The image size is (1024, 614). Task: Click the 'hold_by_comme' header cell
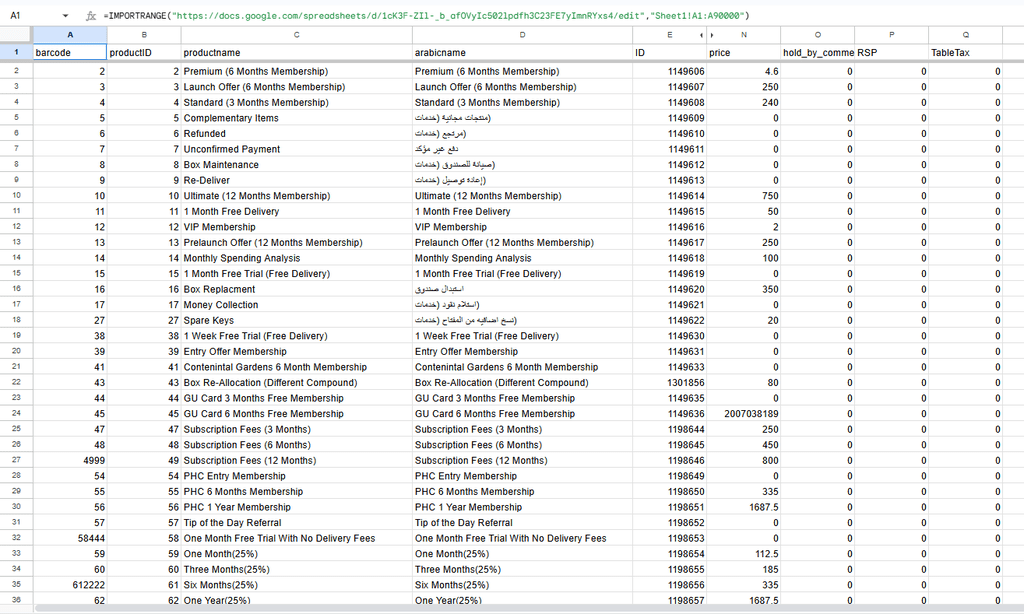[x=817, y=52]
